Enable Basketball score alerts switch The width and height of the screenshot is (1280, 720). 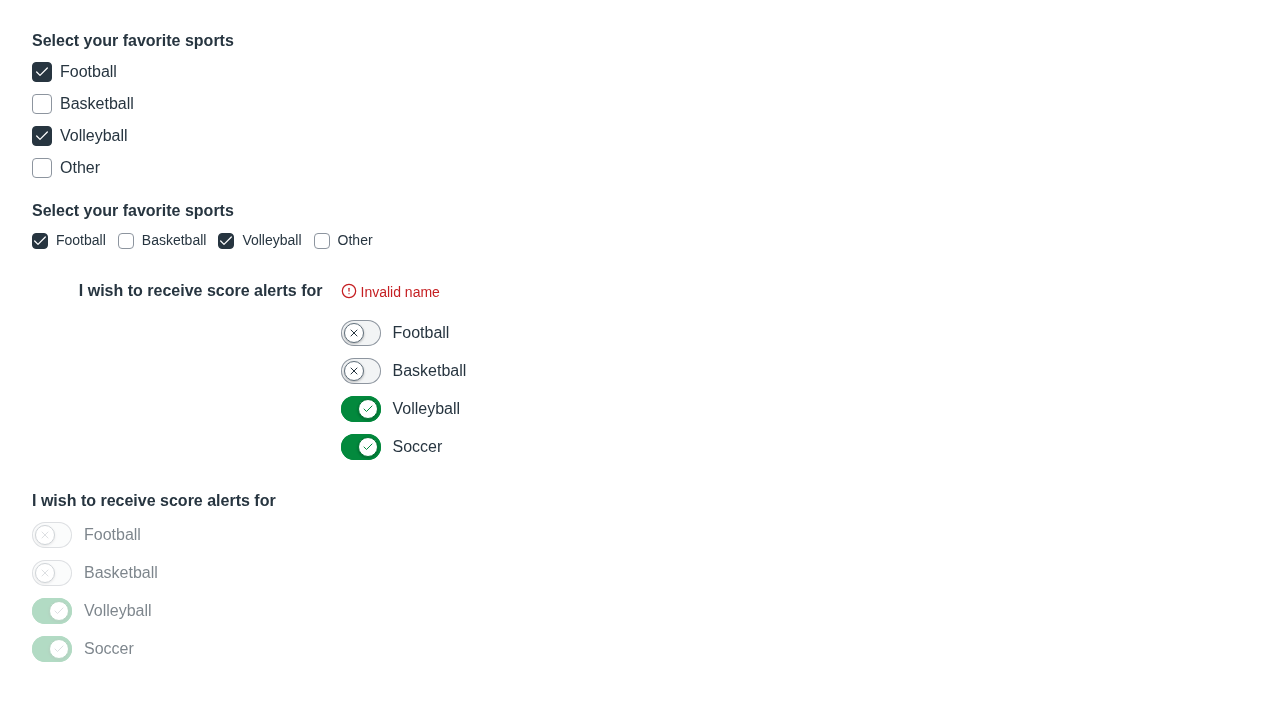pyautogui.click(x=361, y=371)
